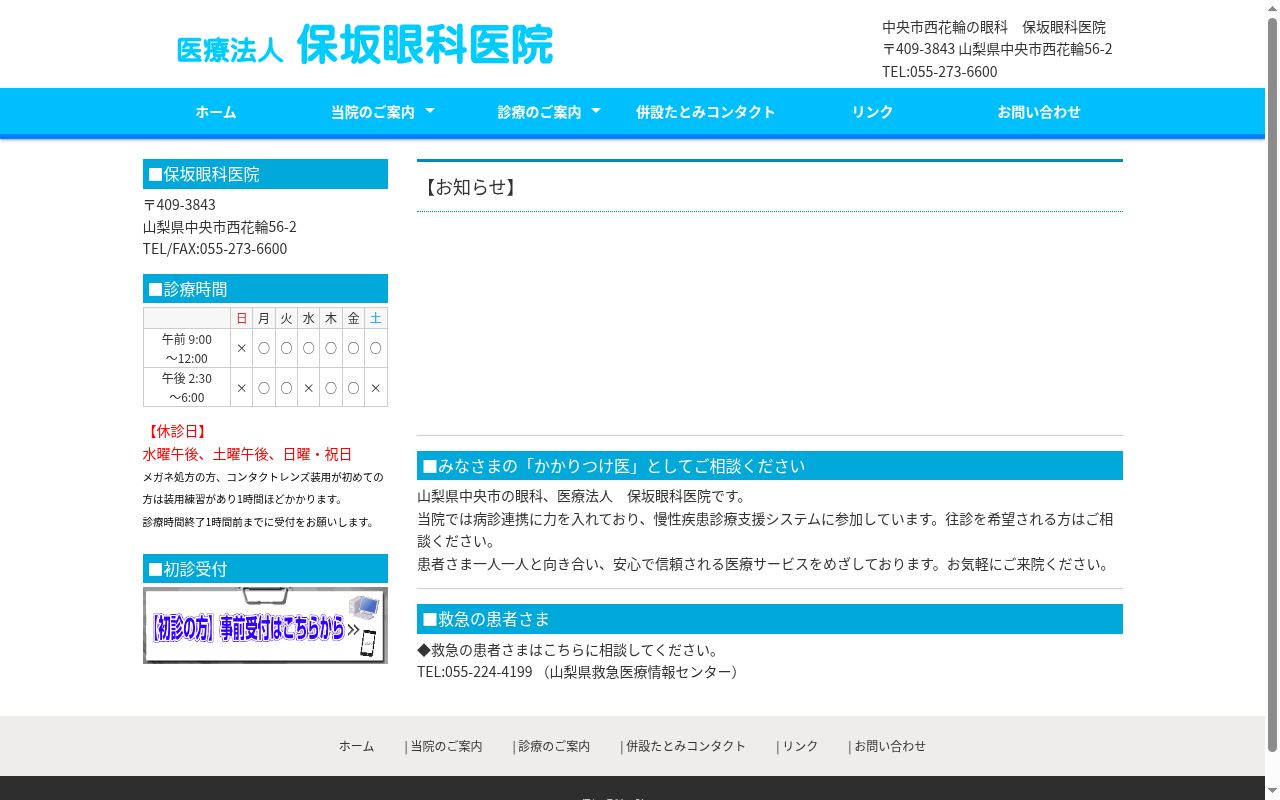Image resolution: width=1280 pixels, height=800 pixels.
Task: Click the red 日 column header
Action: [x=241, y=318]
